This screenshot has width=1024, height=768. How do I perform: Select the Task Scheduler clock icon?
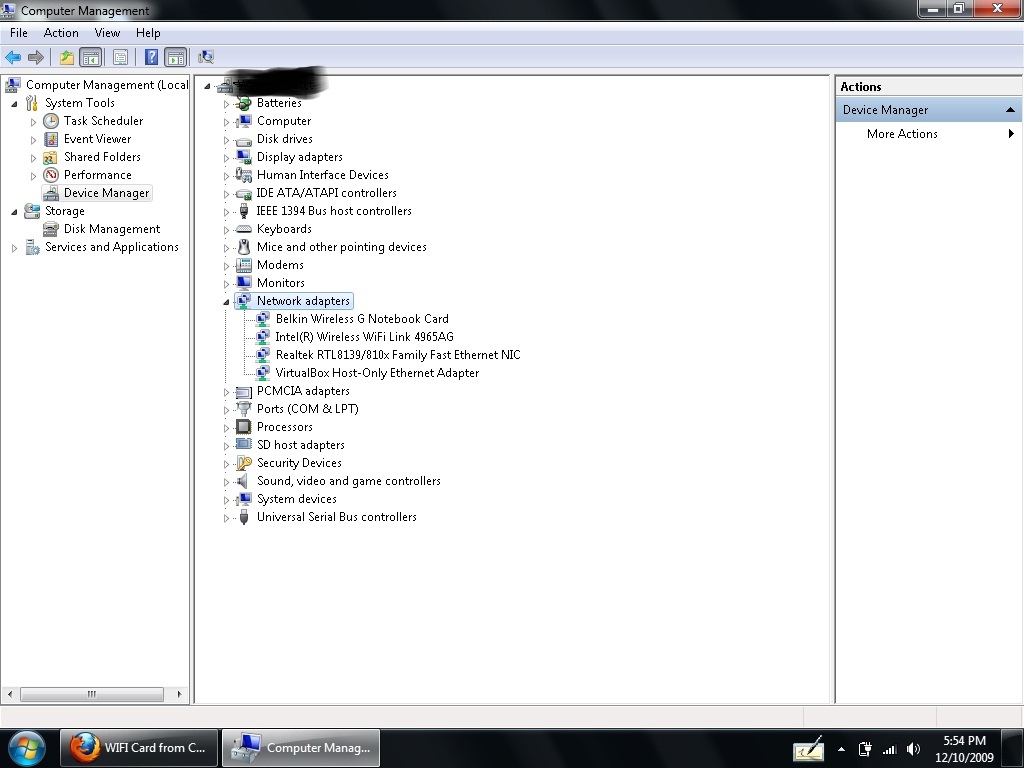tap(51, 121)
